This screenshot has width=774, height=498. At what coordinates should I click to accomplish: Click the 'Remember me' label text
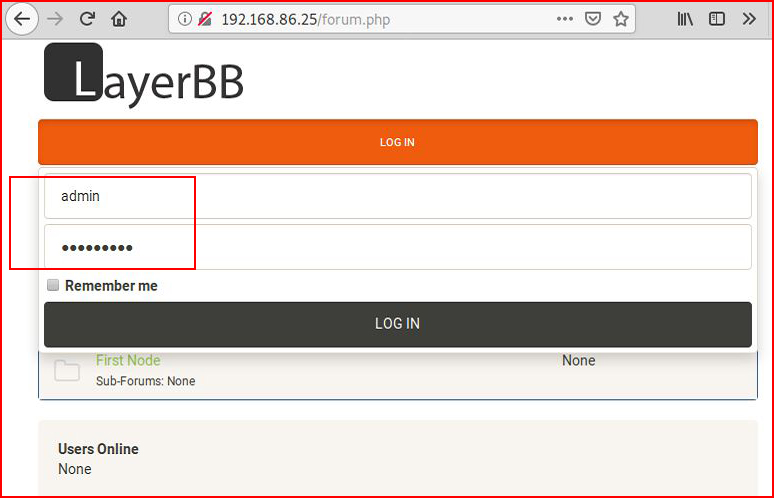tap(111, 285)
